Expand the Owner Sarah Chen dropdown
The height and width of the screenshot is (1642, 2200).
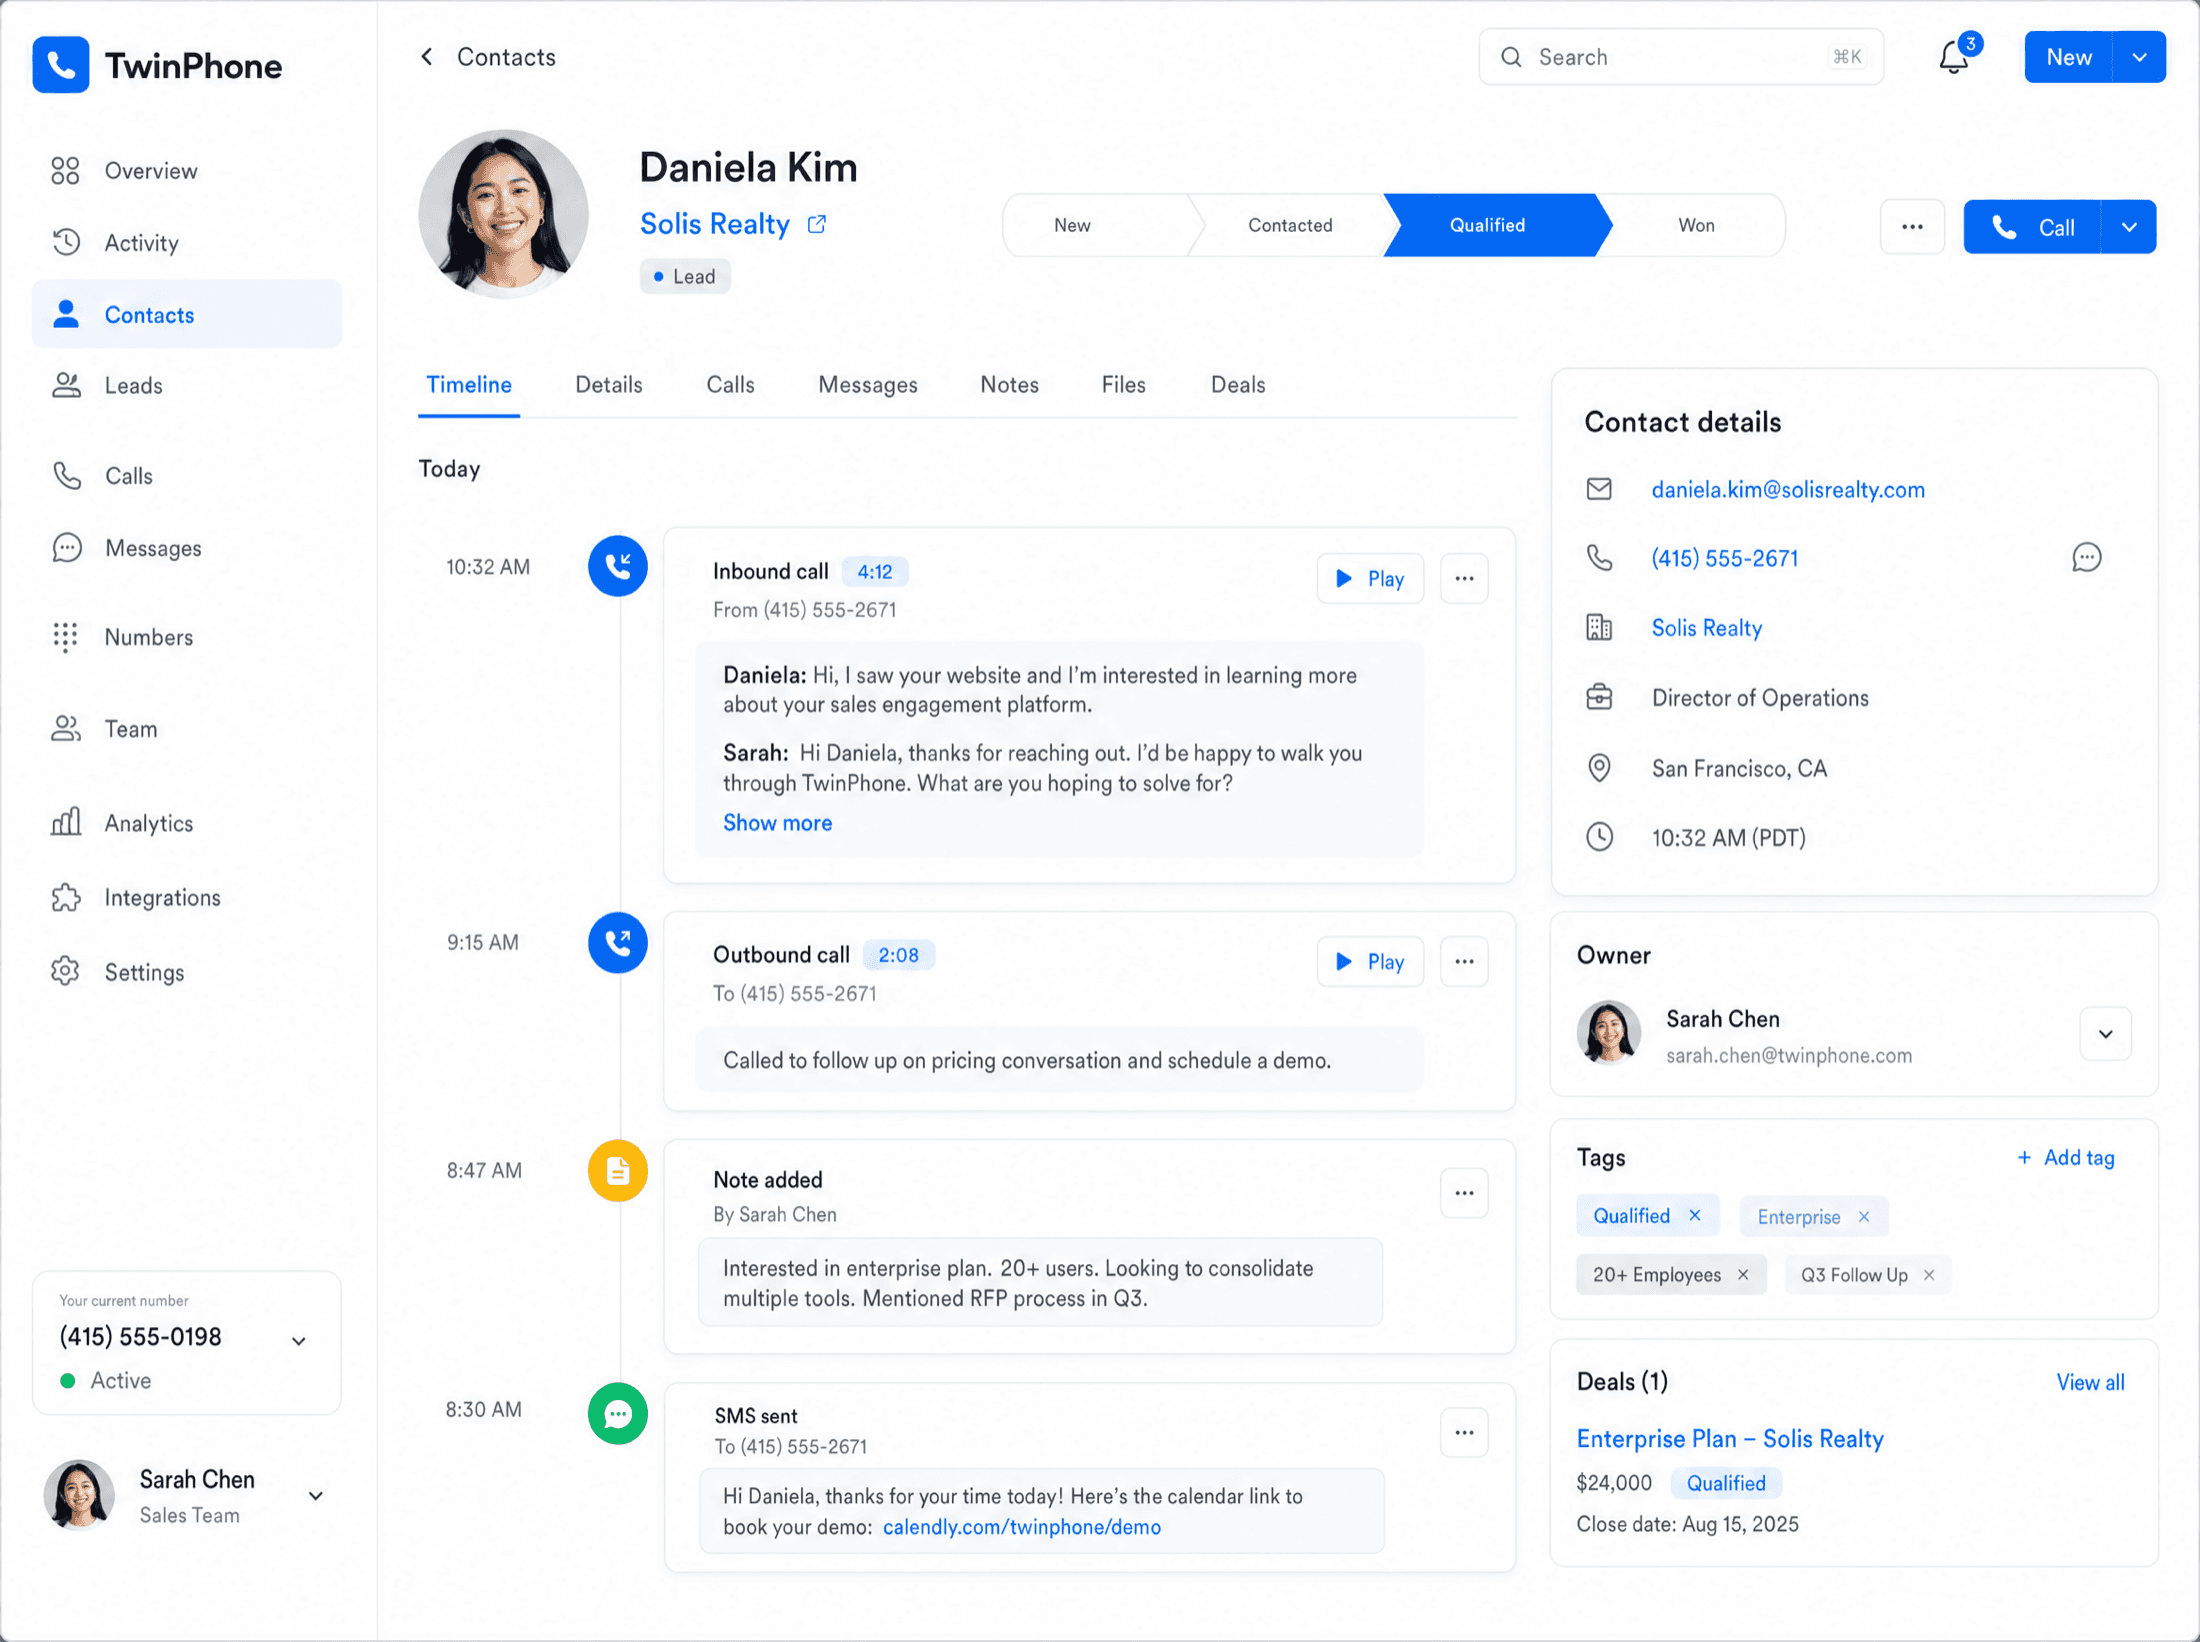[x=2105, y=1034]
